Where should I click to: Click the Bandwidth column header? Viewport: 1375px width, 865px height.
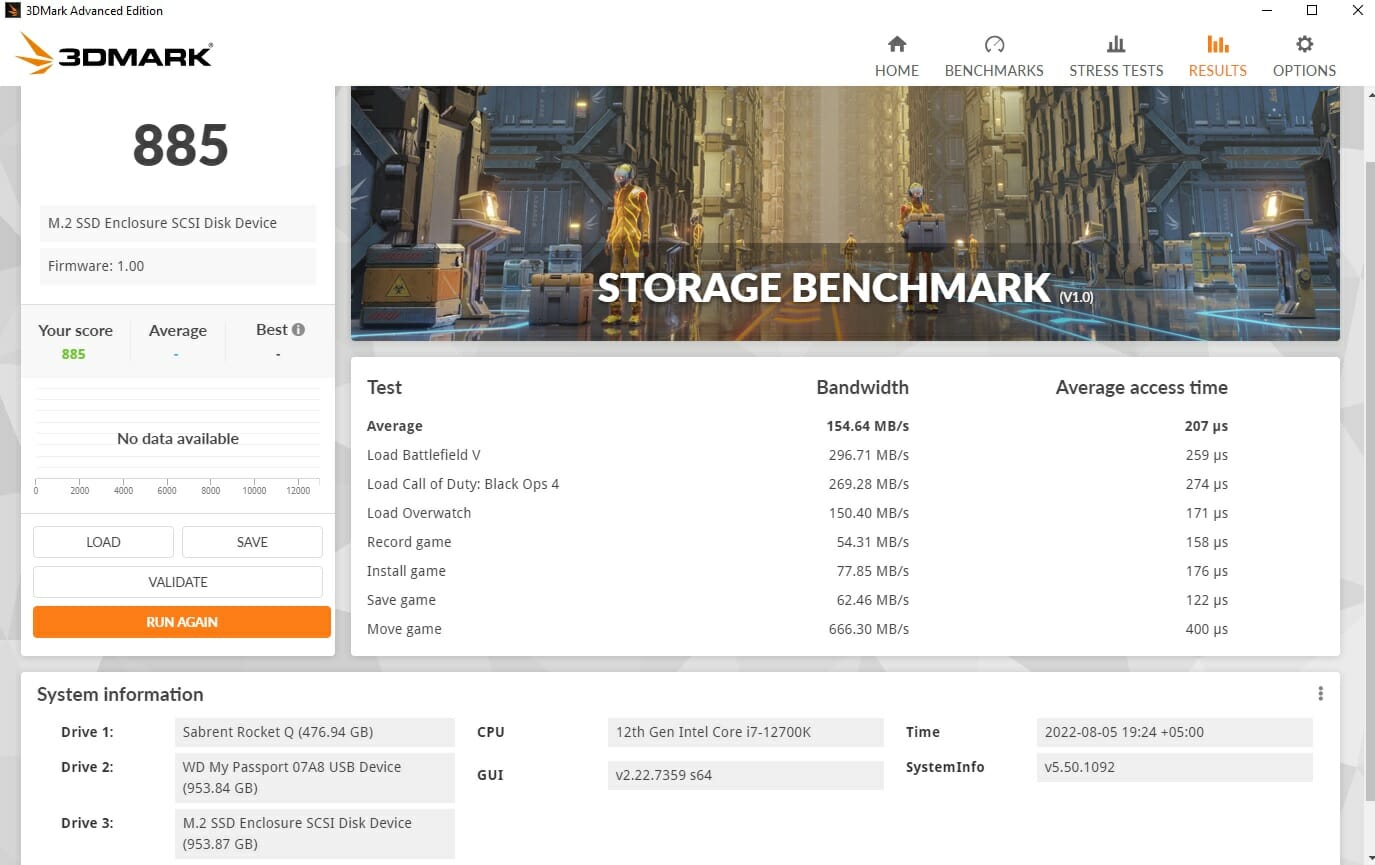(x=862, y=388)
